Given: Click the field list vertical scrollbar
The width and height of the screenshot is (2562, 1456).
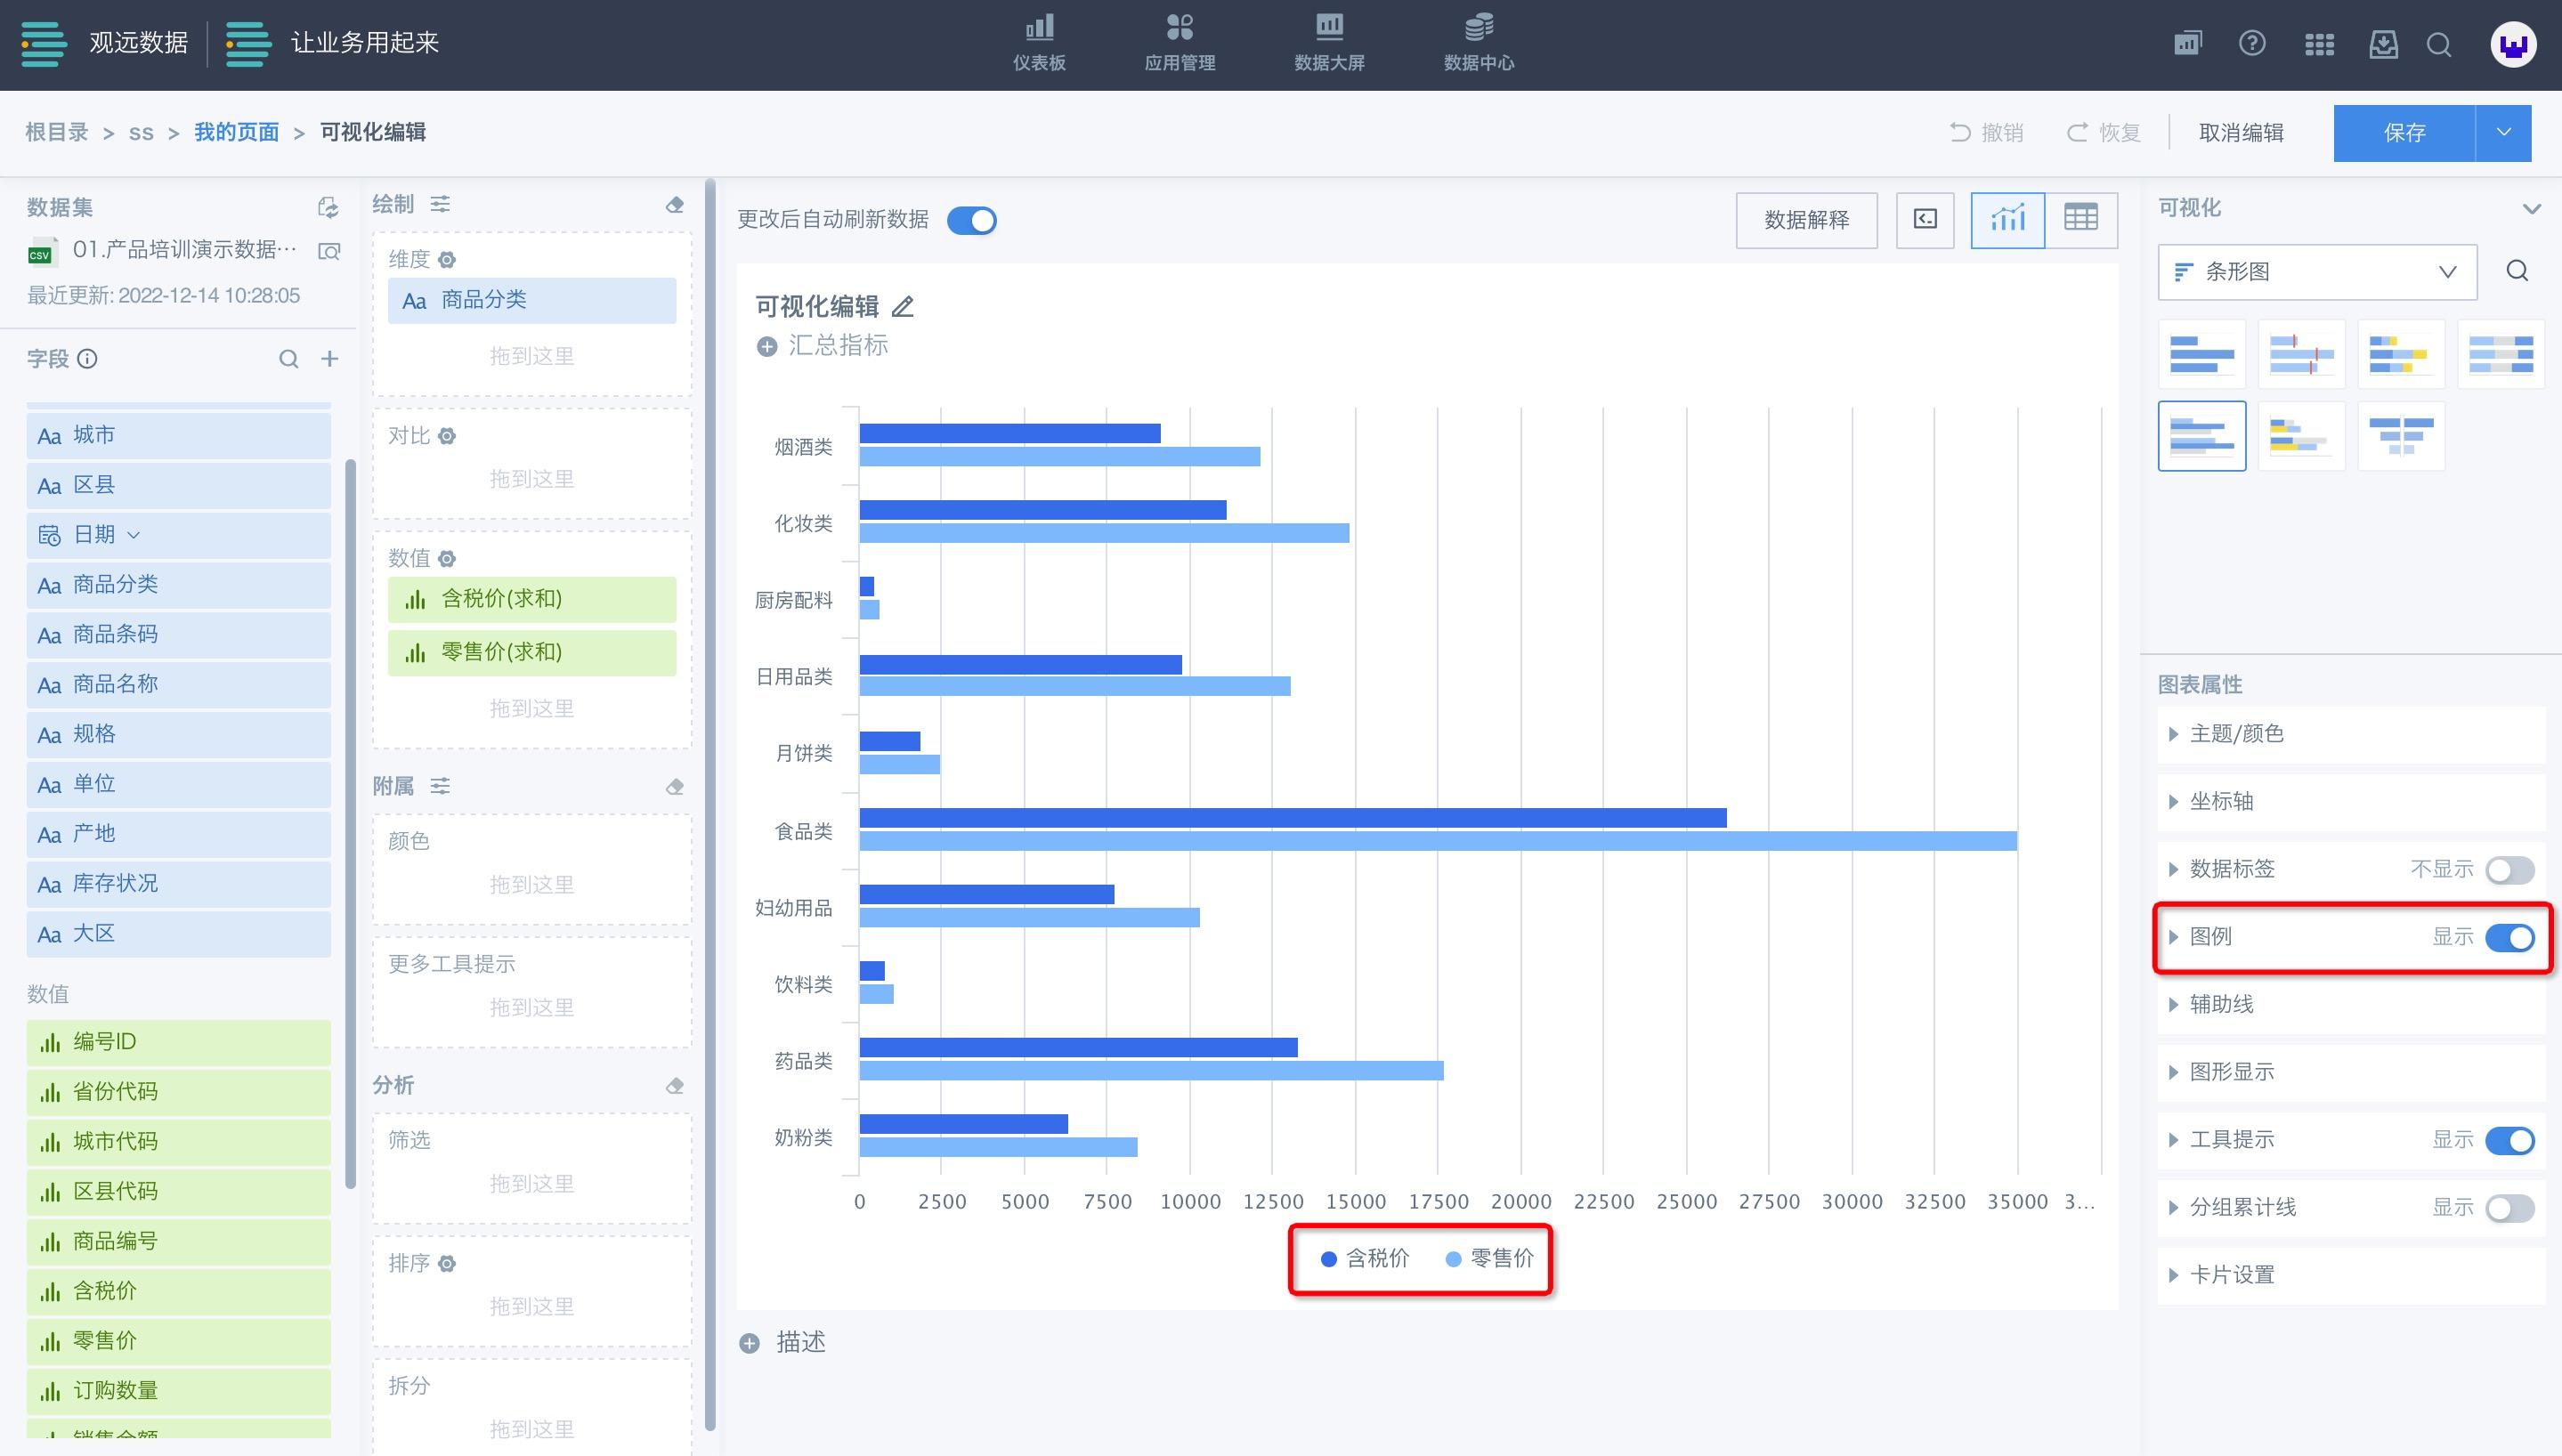Looking at the screenshot, I should (x=350, y=824).
